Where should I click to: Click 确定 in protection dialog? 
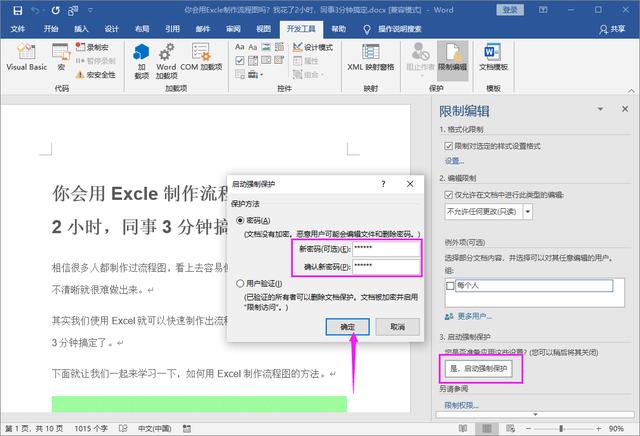[x=348, y=327]
